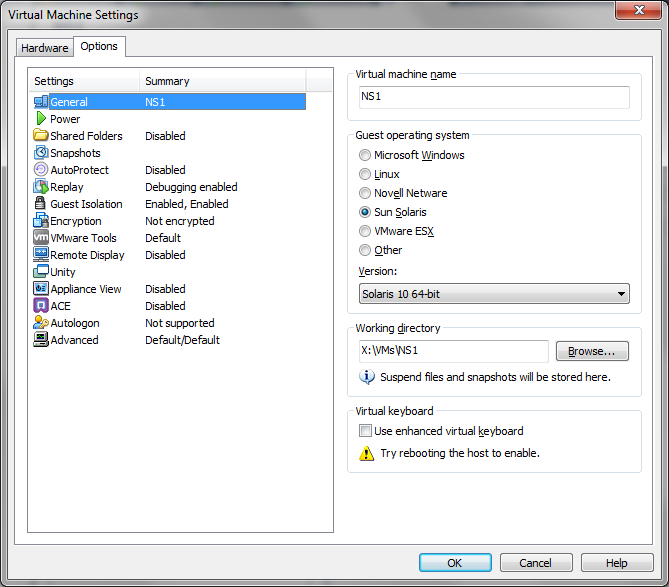Screen dimensions: 669x587
Task: Click the AutoProtect icon
Action: click(x=41, y=169)
